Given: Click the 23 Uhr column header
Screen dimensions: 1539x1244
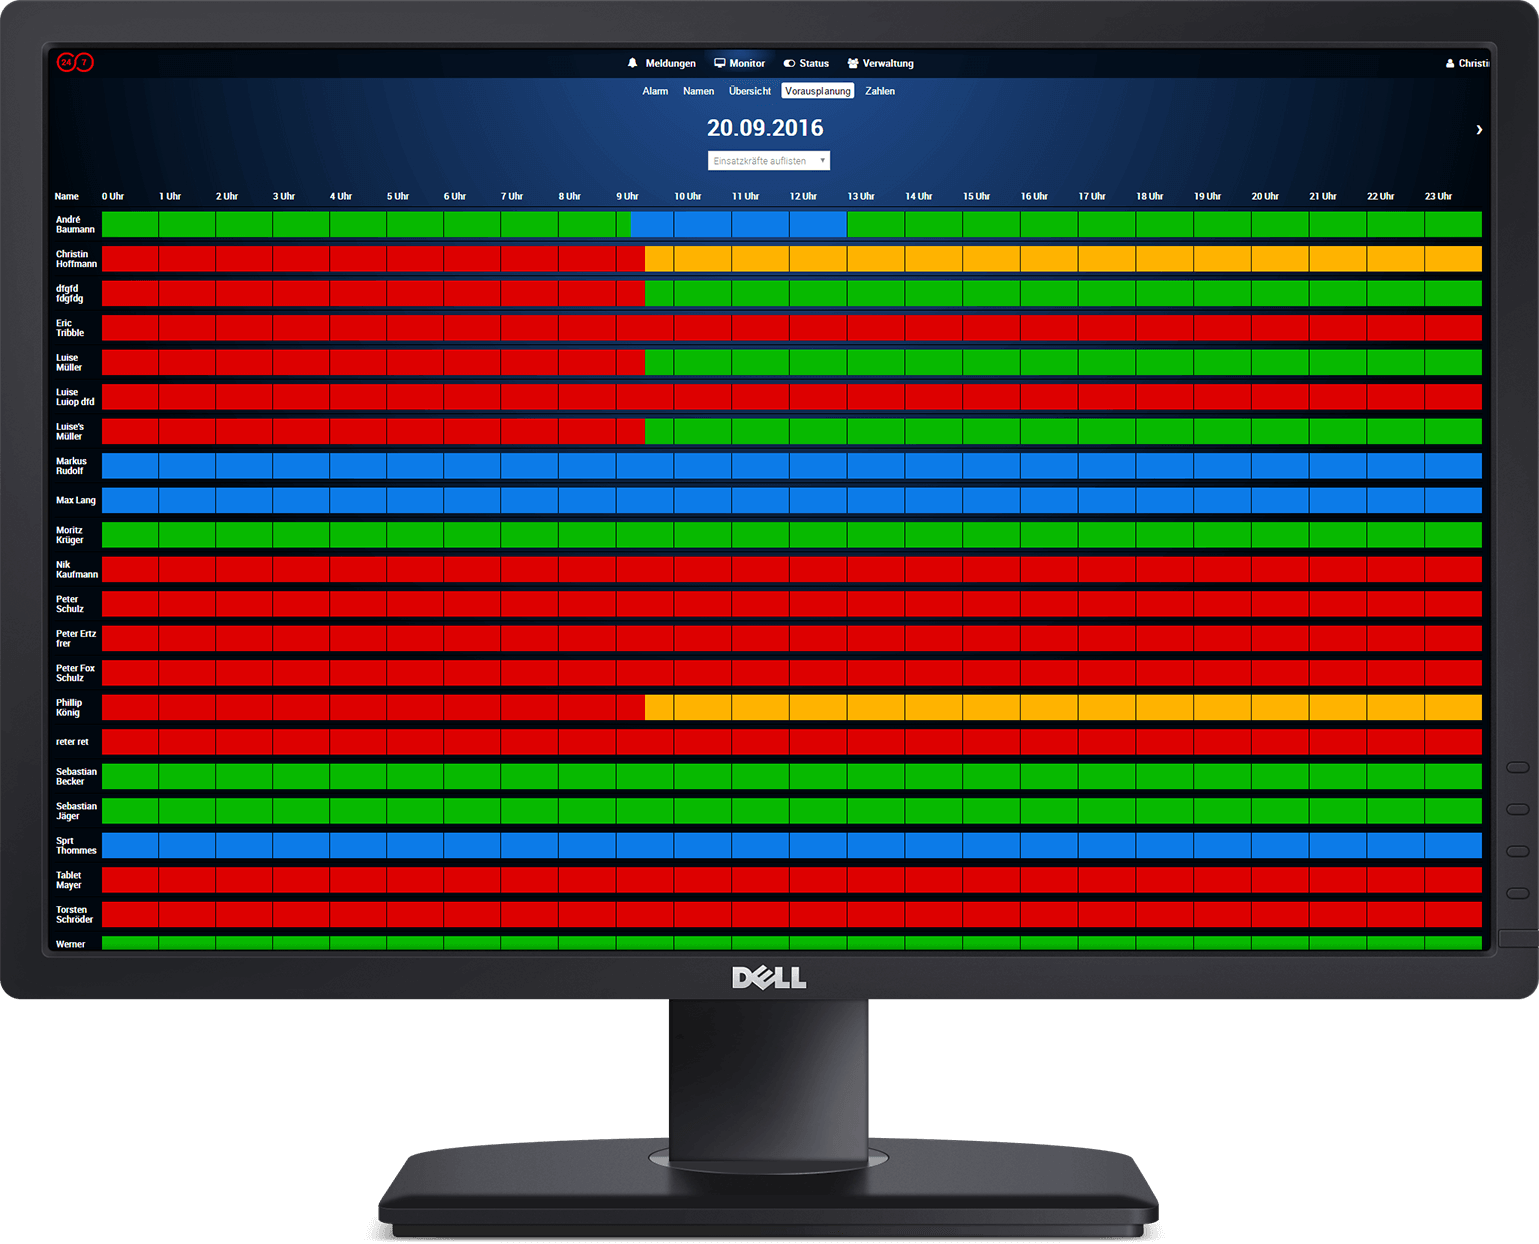Looking at the screenshot, I should 1438,196.
